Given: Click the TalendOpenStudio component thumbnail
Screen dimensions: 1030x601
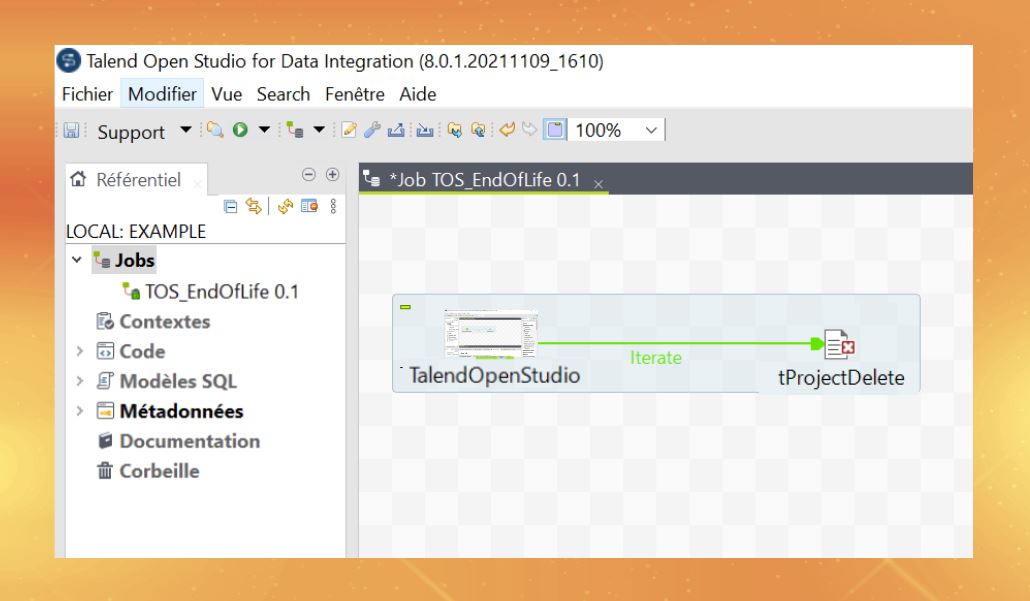Looking at the screenshot, I should (x=490, y=334).
